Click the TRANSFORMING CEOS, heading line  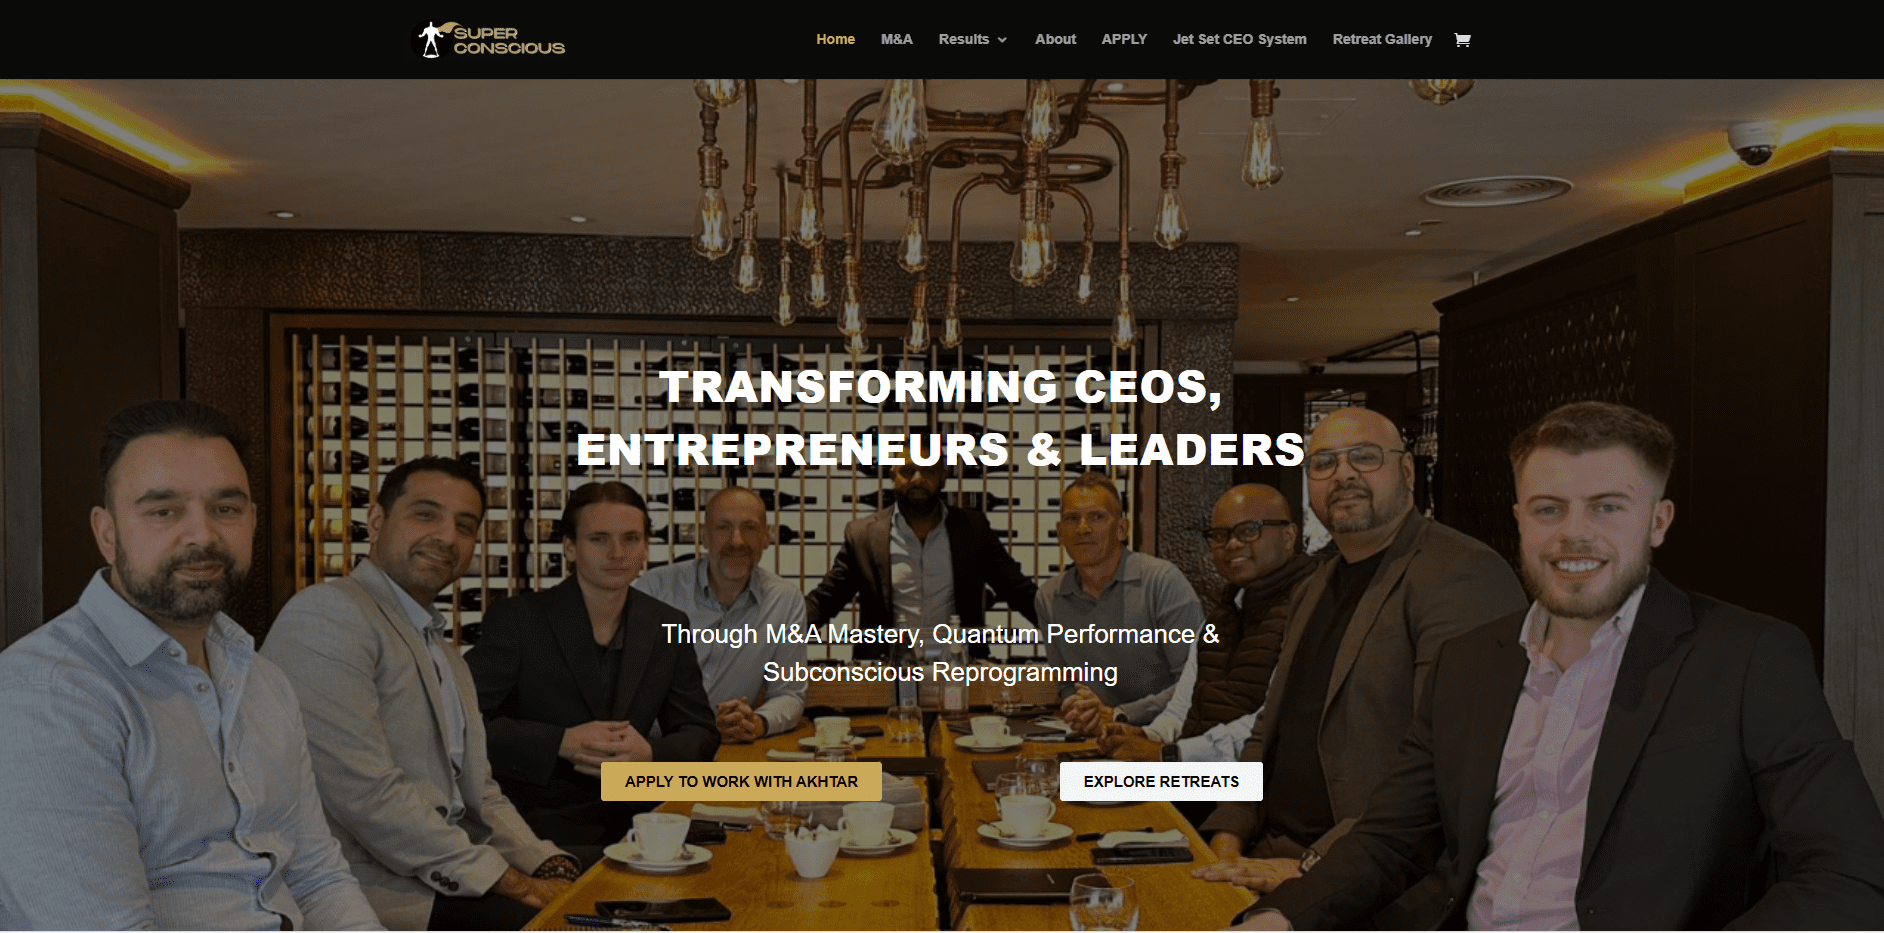941,387
